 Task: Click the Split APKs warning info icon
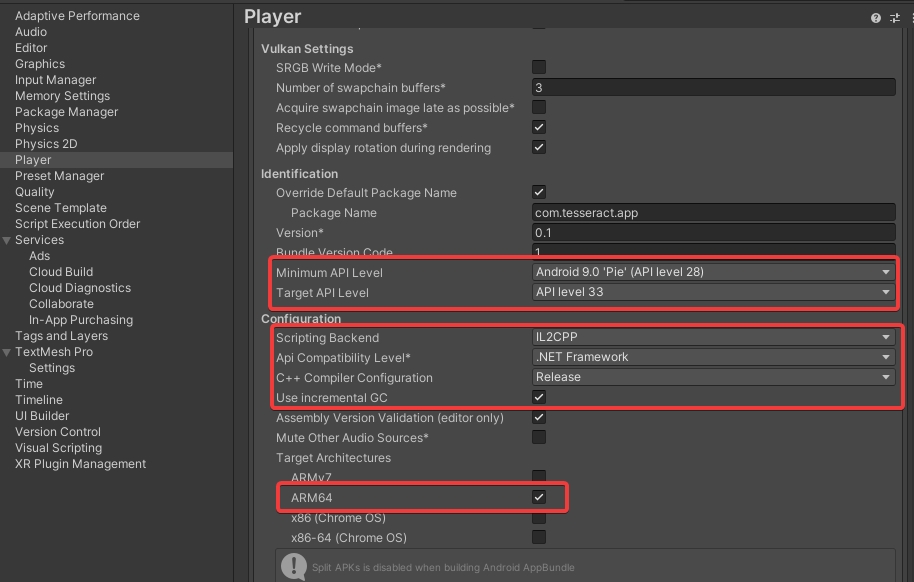coord(293,567)
